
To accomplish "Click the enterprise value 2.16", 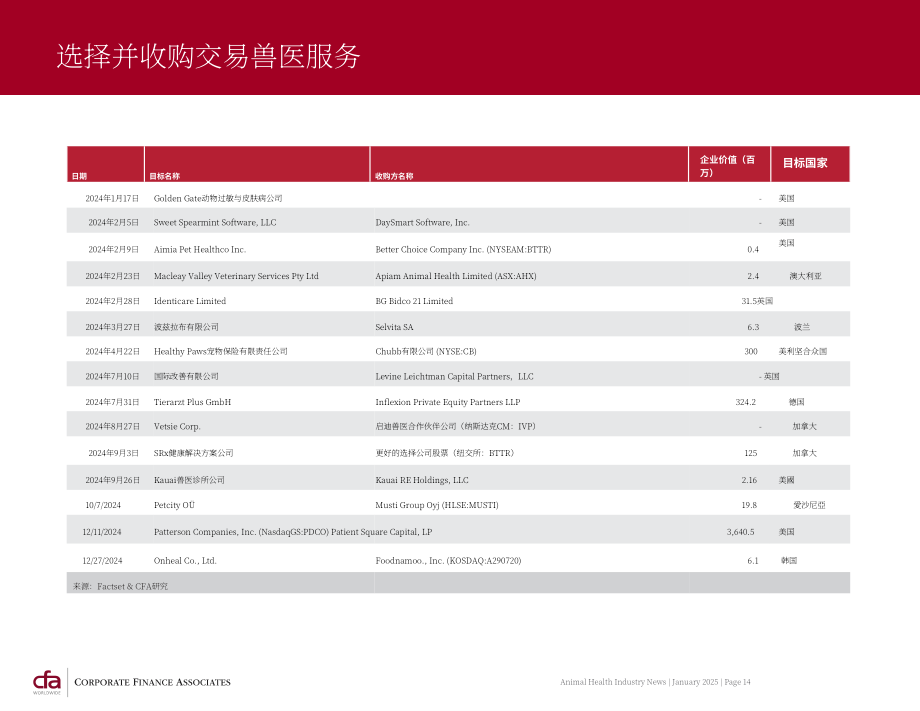I will [749, 480].
